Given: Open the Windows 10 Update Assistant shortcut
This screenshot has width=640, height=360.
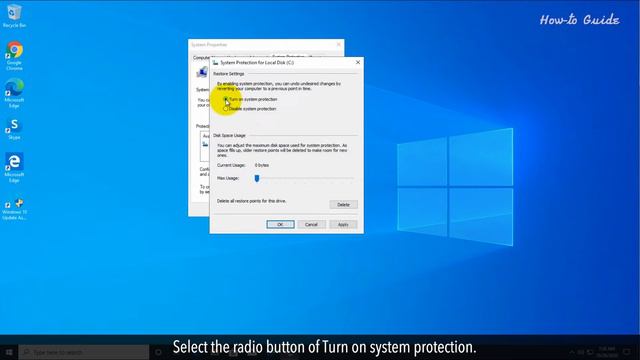Looking at the screenshot, I should pos(14,209).
